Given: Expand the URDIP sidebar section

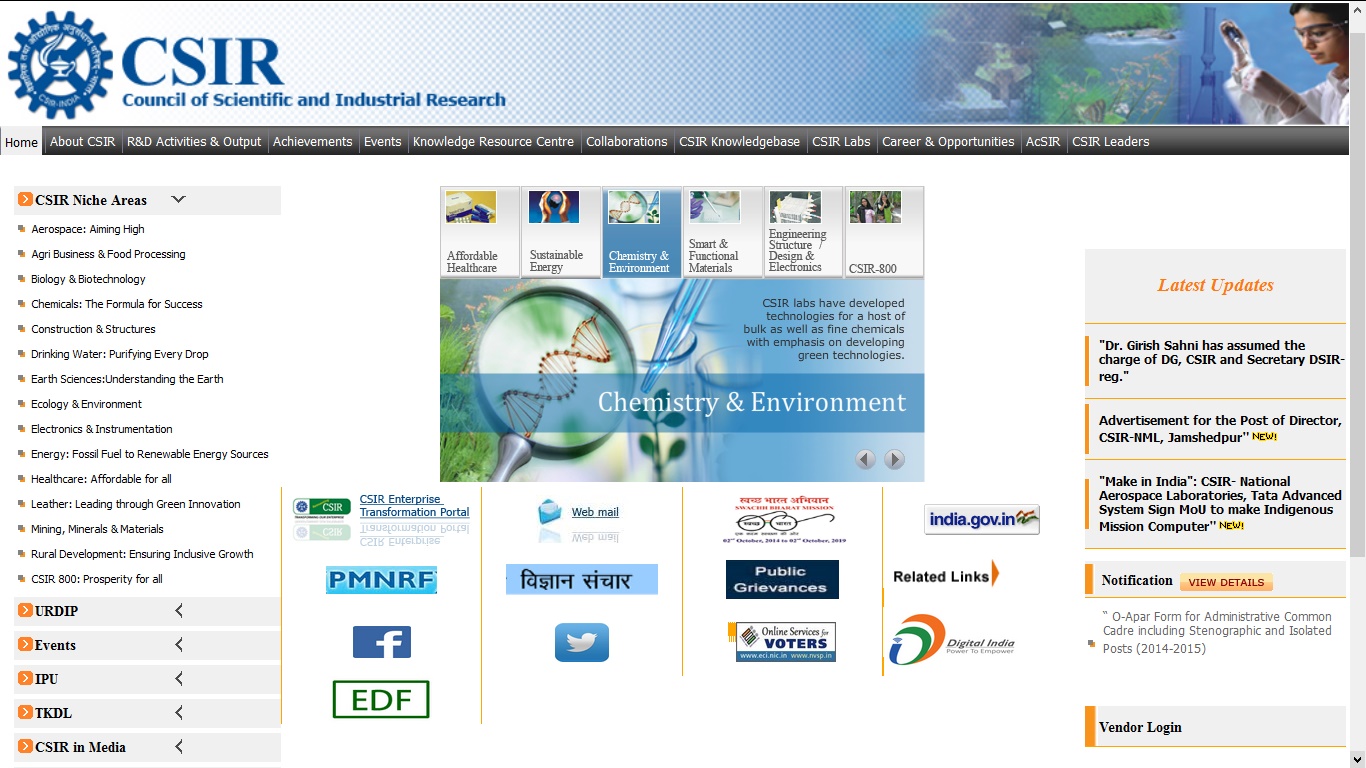Looking at the screenshot, I should pyautogui.click(x=179, y=610).
